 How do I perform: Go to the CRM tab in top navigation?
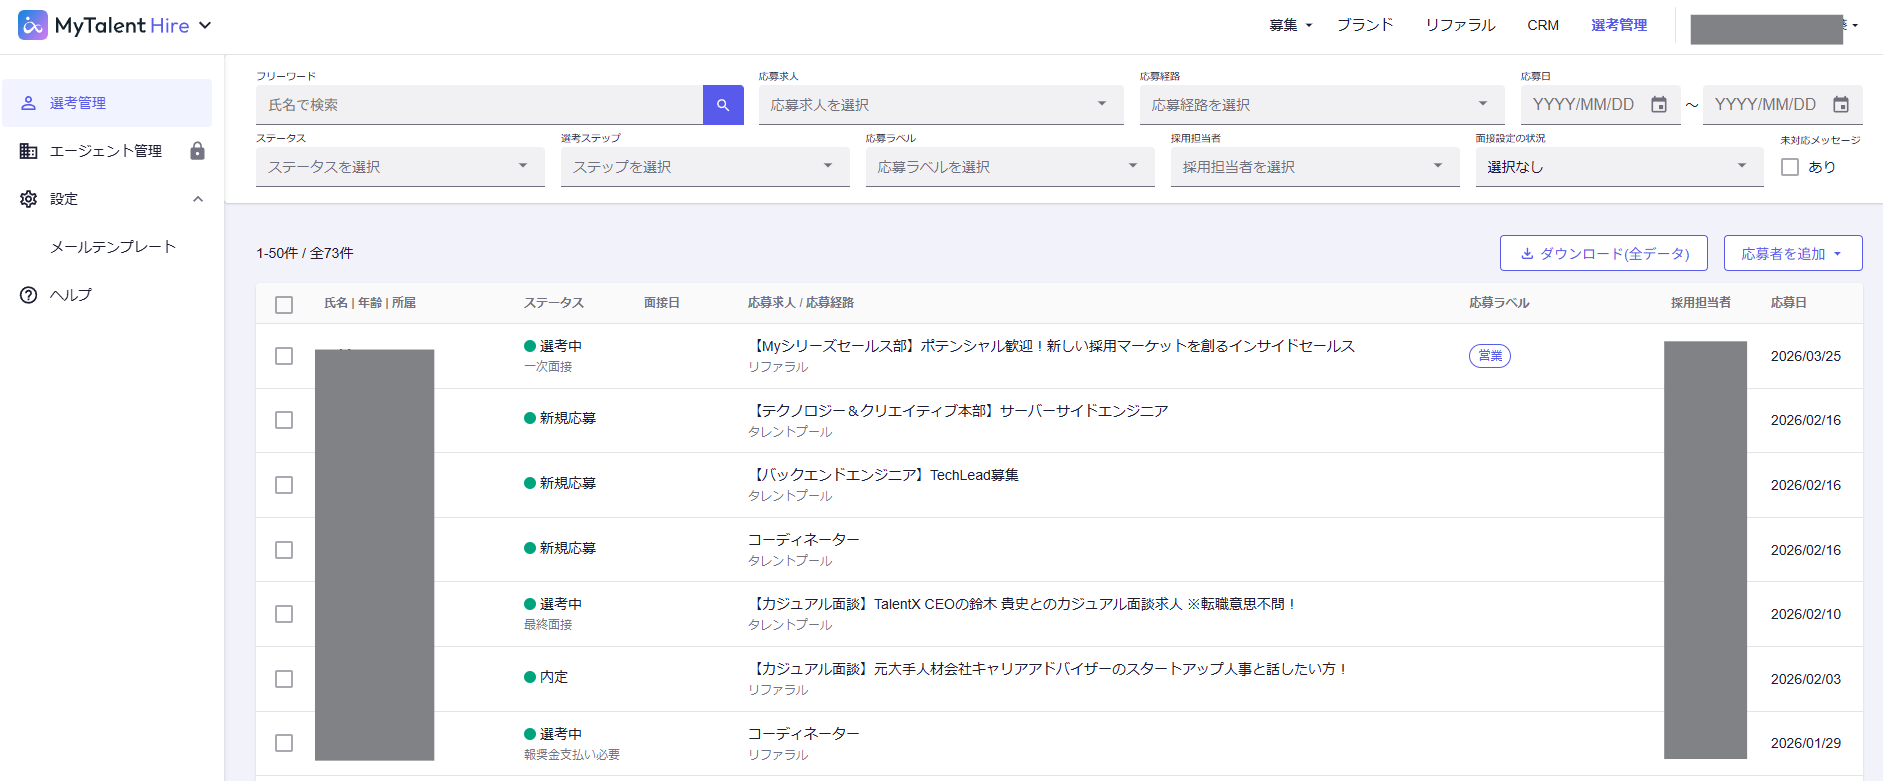1542,25
